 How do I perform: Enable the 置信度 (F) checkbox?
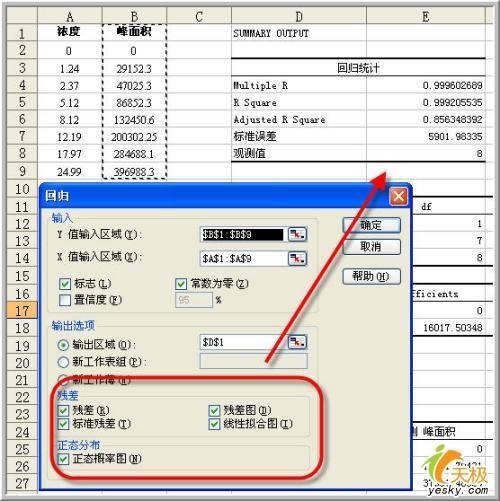65,300
